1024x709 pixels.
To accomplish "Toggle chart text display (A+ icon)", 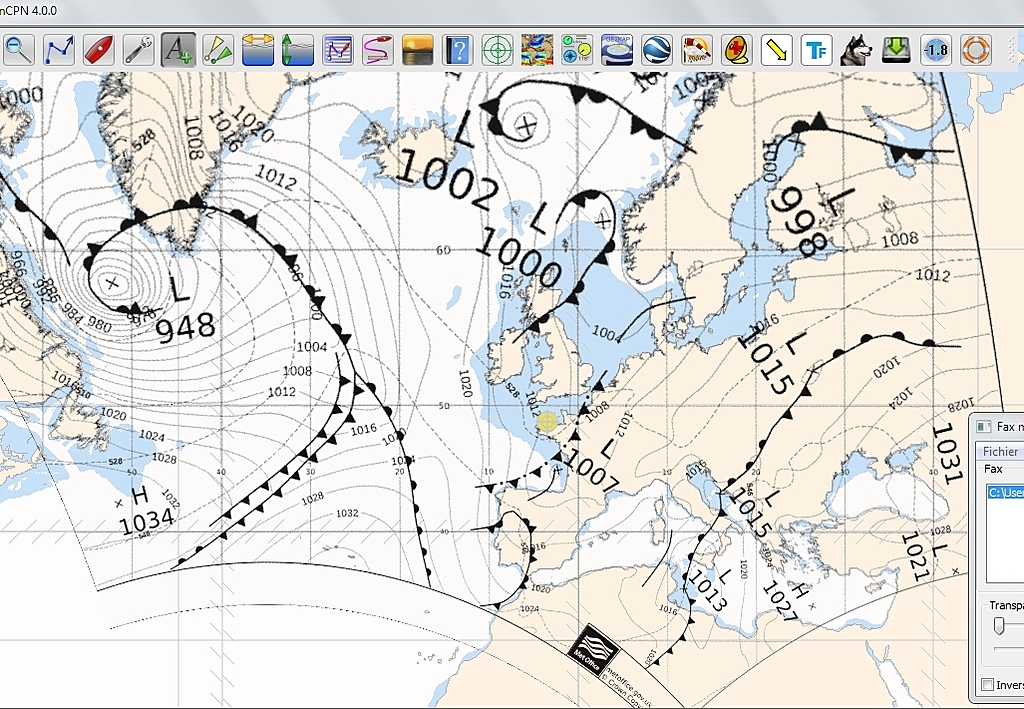I will click(178, 50).
